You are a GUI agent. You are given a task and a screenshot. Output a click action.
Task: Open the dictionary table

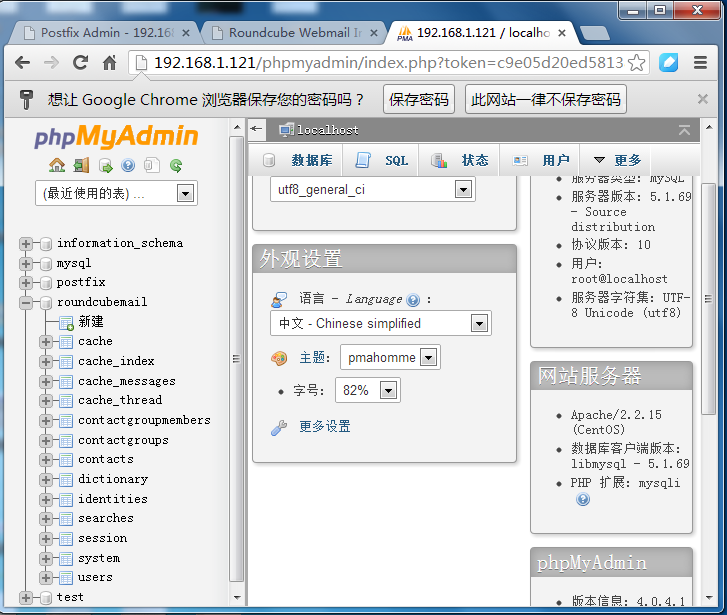113,479
